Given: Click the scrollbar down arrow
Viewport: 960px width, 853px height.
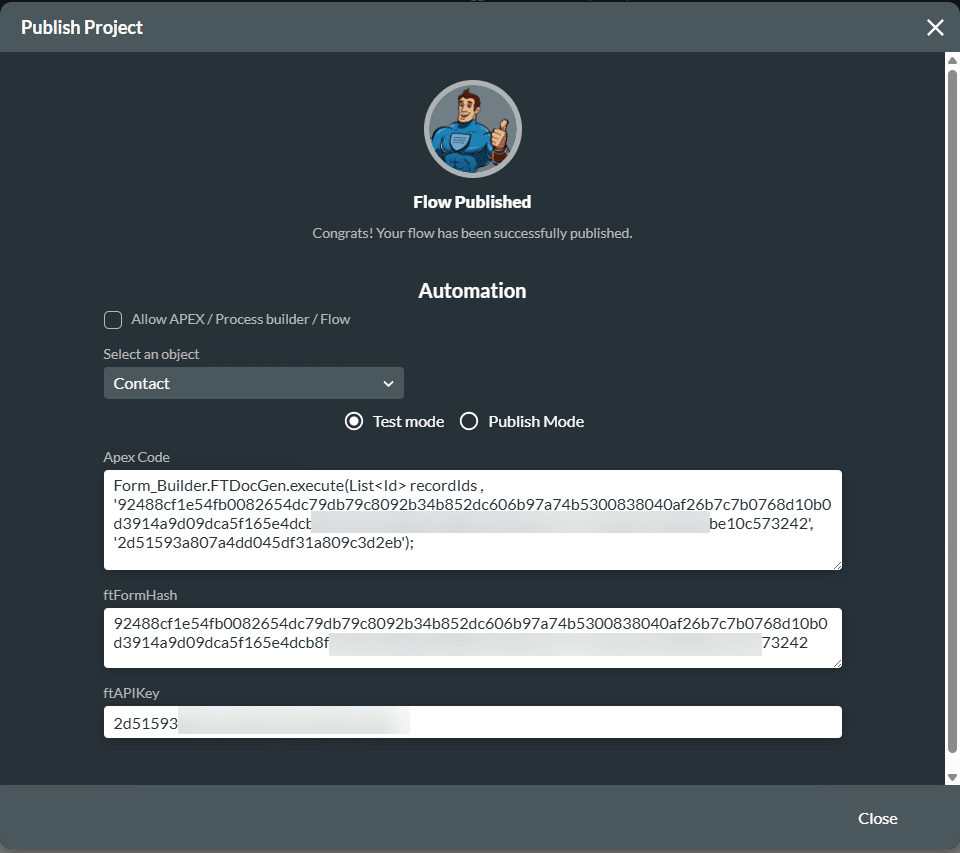Looking at the screenshot, I should (952, 775).
